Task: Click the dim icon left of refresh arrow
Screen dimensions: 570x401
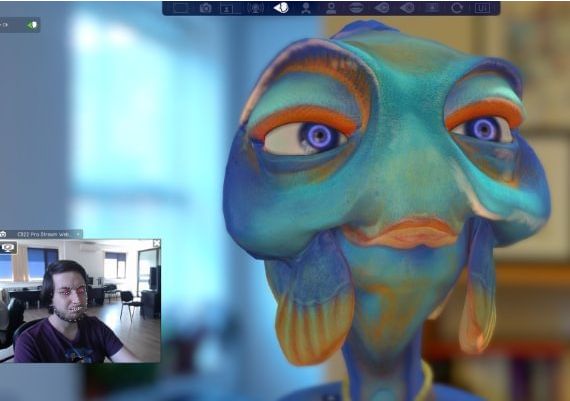Action: pos(432,8)
